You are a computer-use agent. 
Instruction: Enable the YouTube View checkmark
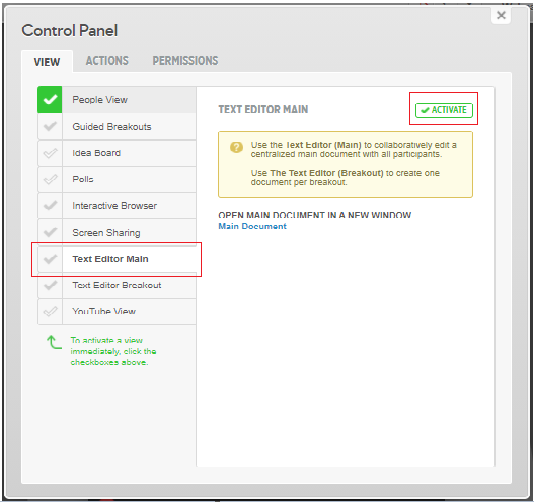point(50,312)
